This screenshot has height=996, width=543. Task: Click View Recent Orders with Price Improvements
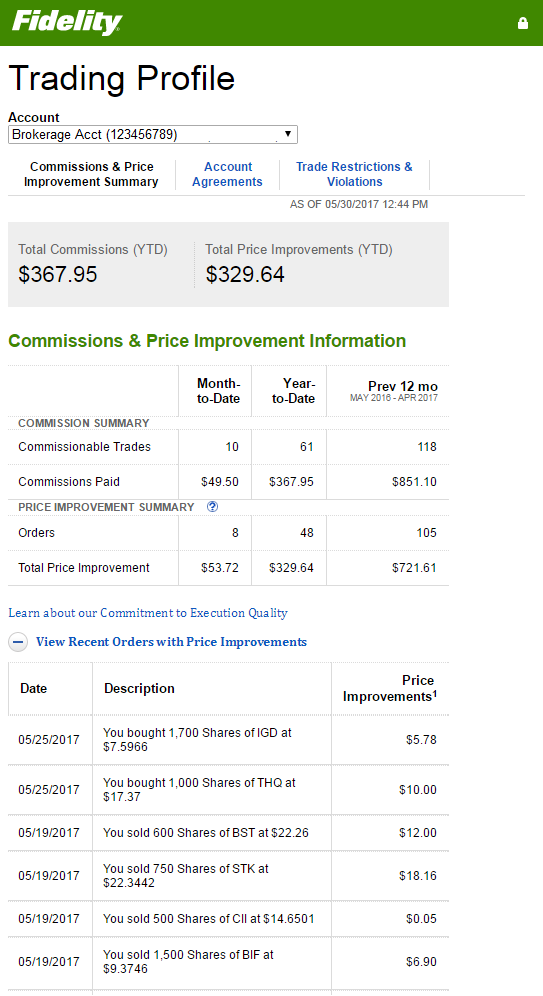(171, 642)
